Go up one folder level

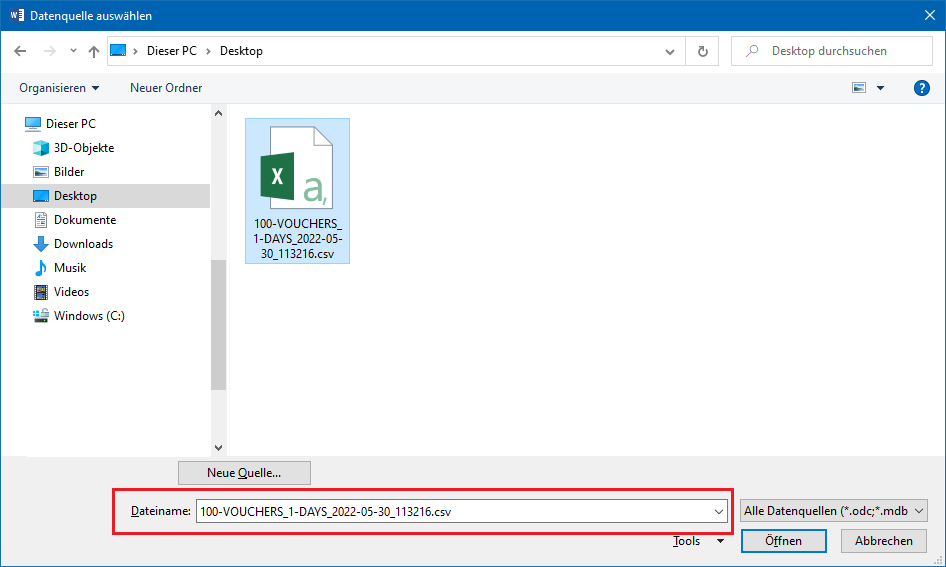pyautogui.click(x=93, y=51)
